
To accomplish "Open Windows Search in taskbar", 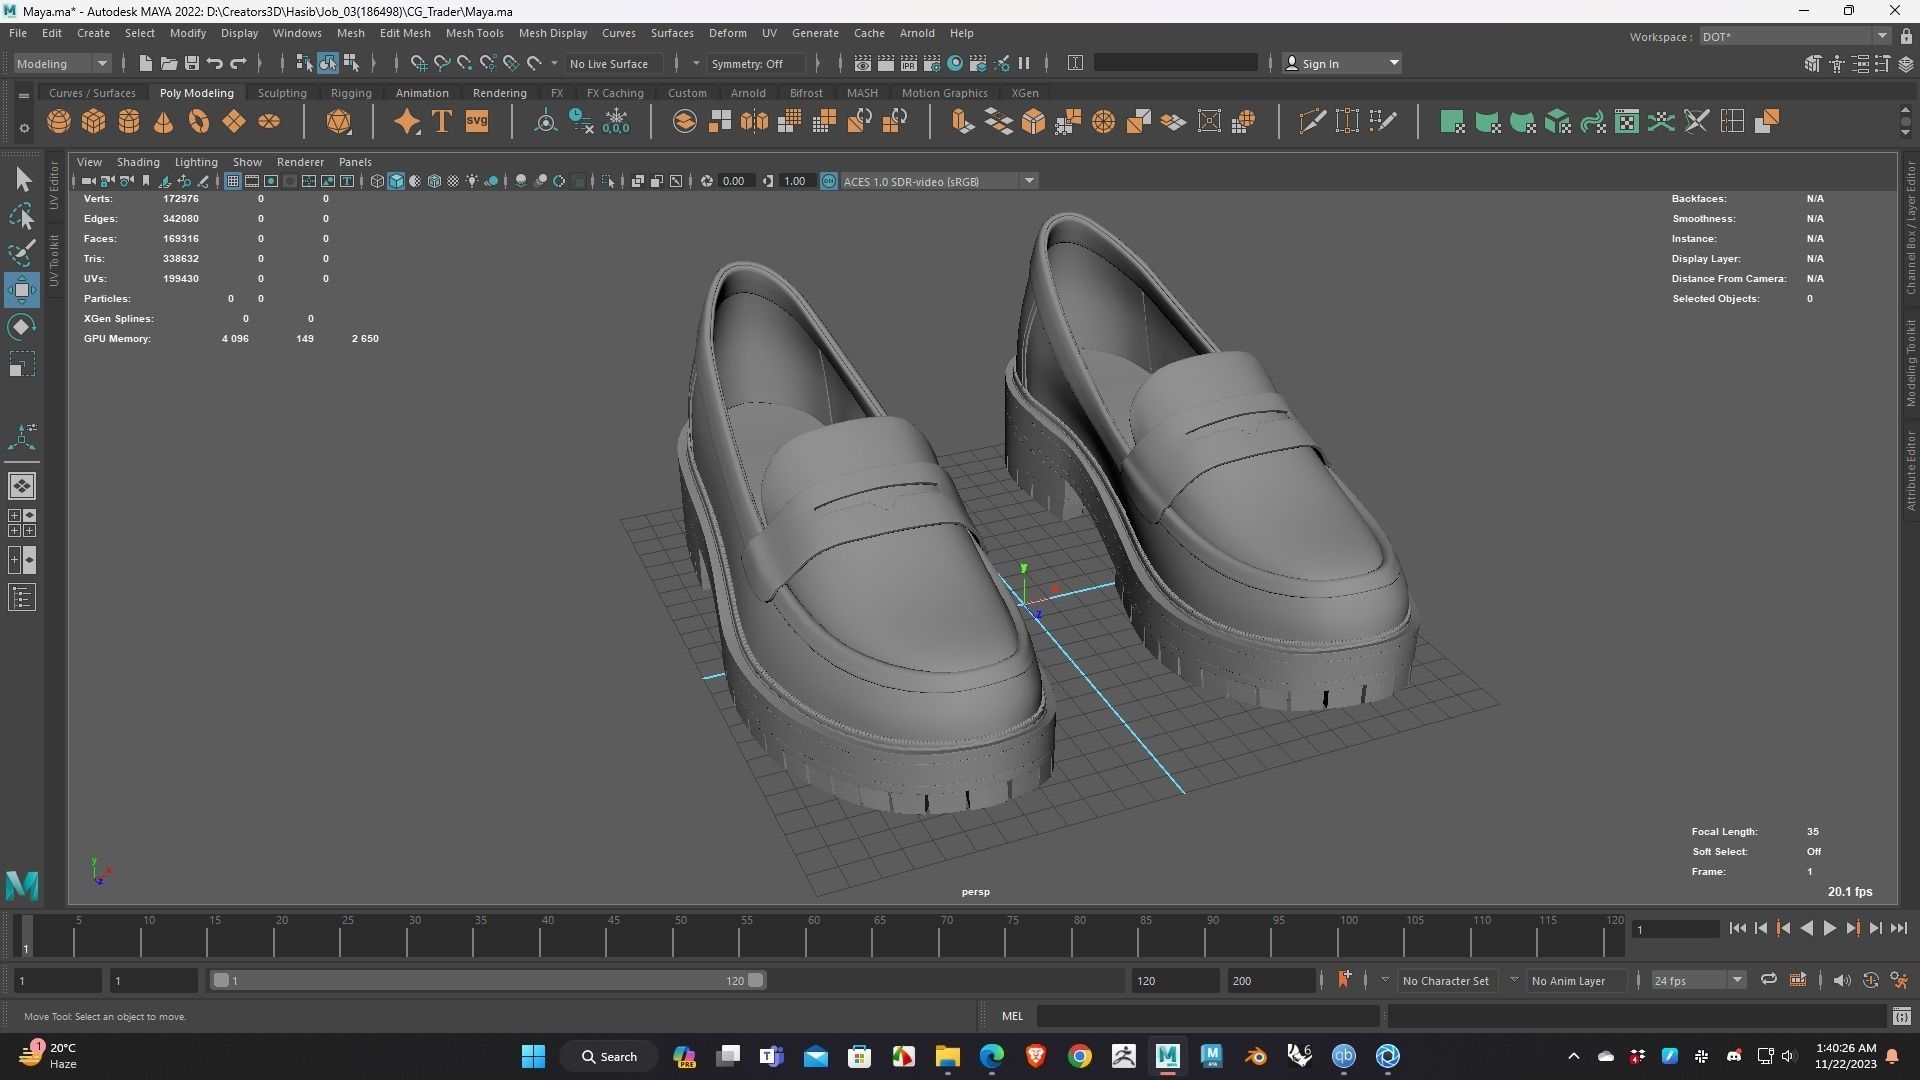I will pos(610,1056).
